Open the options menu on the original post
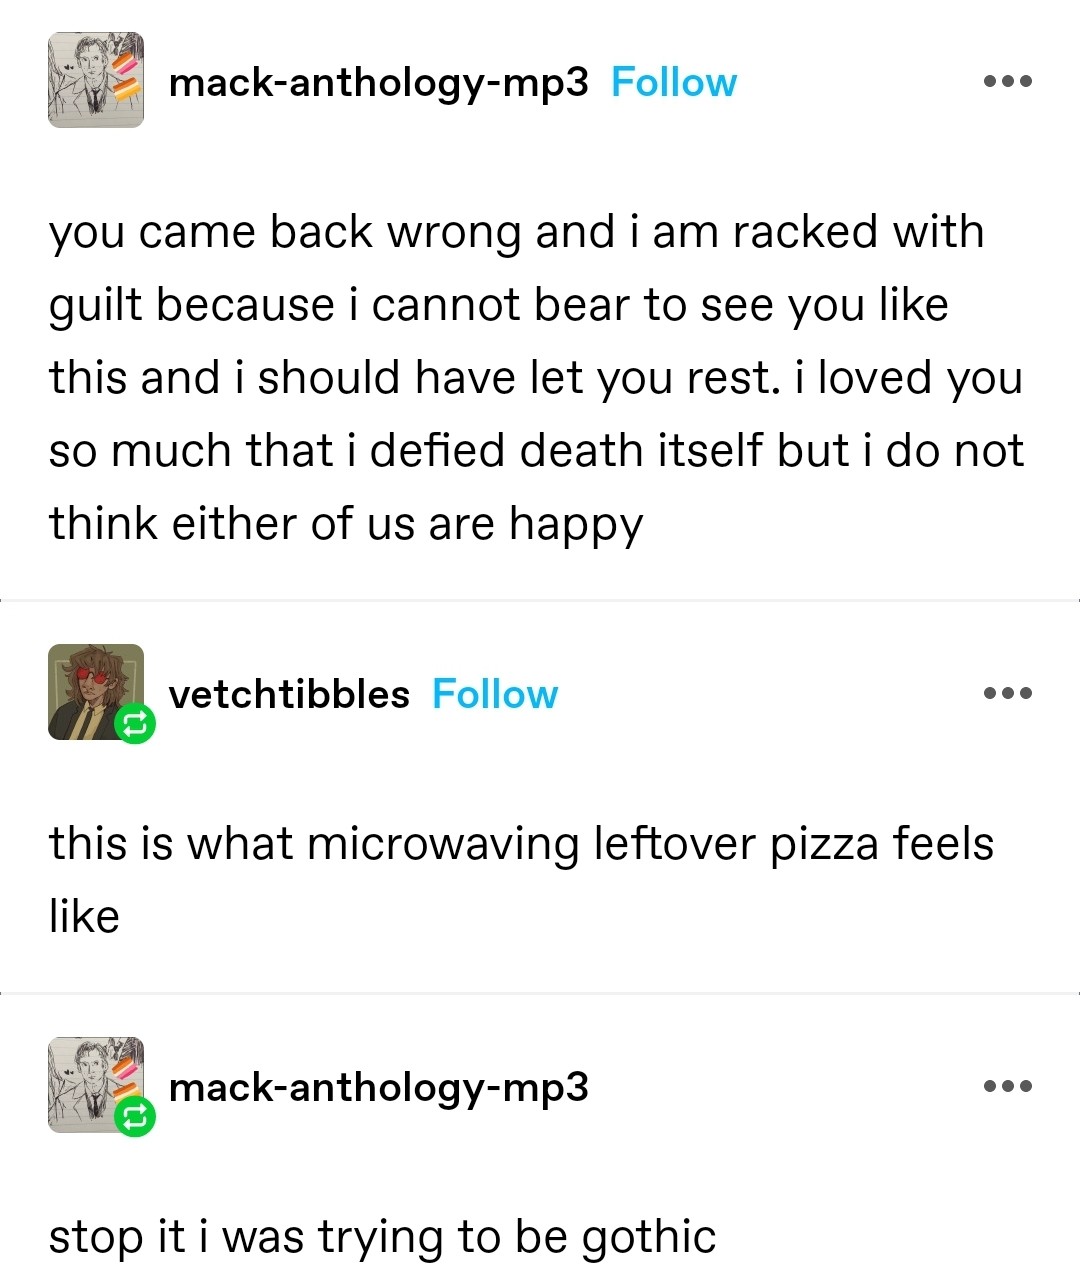The width and height of the screenshot is (1080, 1280). tap(1007, 81)
